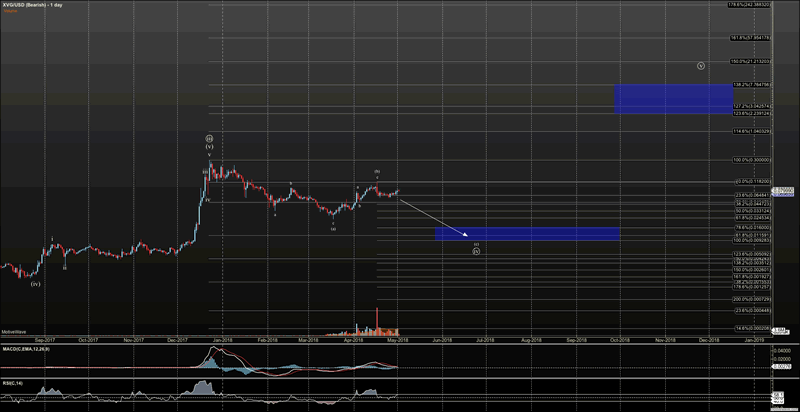Click the MotiveWave label above the time axis
The height and width of the screenshot is (412, 800).
[14, 331]
